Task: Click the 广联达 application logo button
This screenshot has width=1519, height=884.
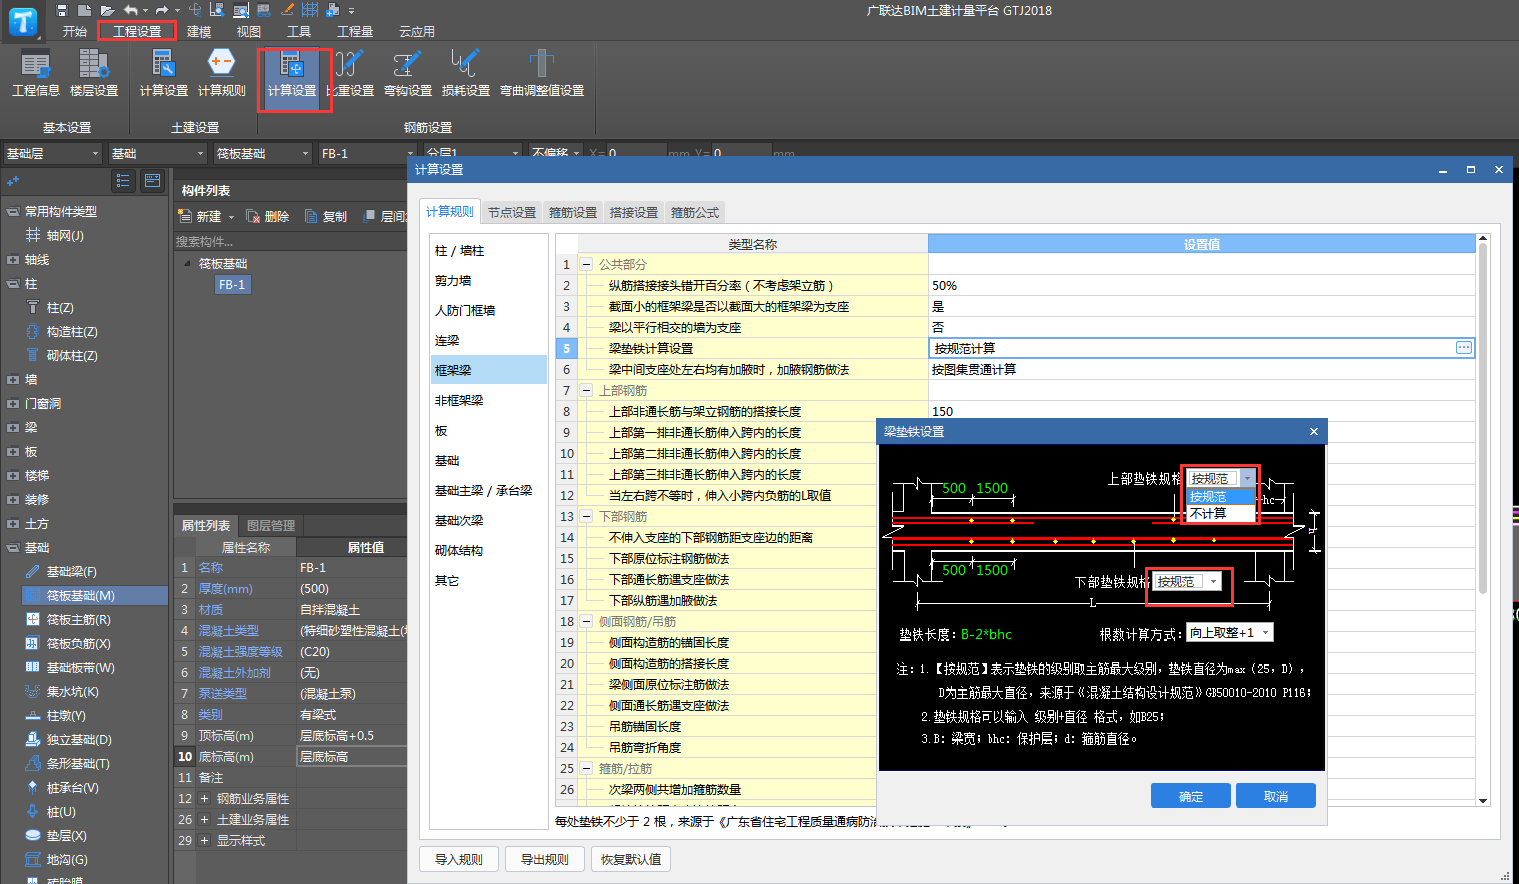Action: click(22, 21)
